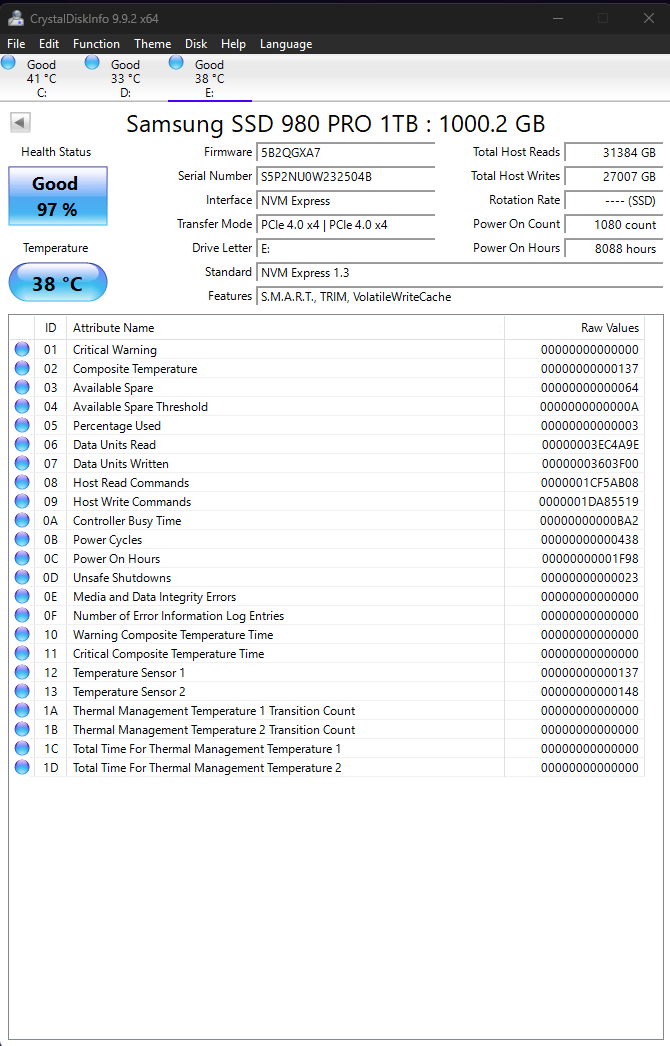670x1046 pixels.
Task: Click the Serial Number field
Action: 346,176
